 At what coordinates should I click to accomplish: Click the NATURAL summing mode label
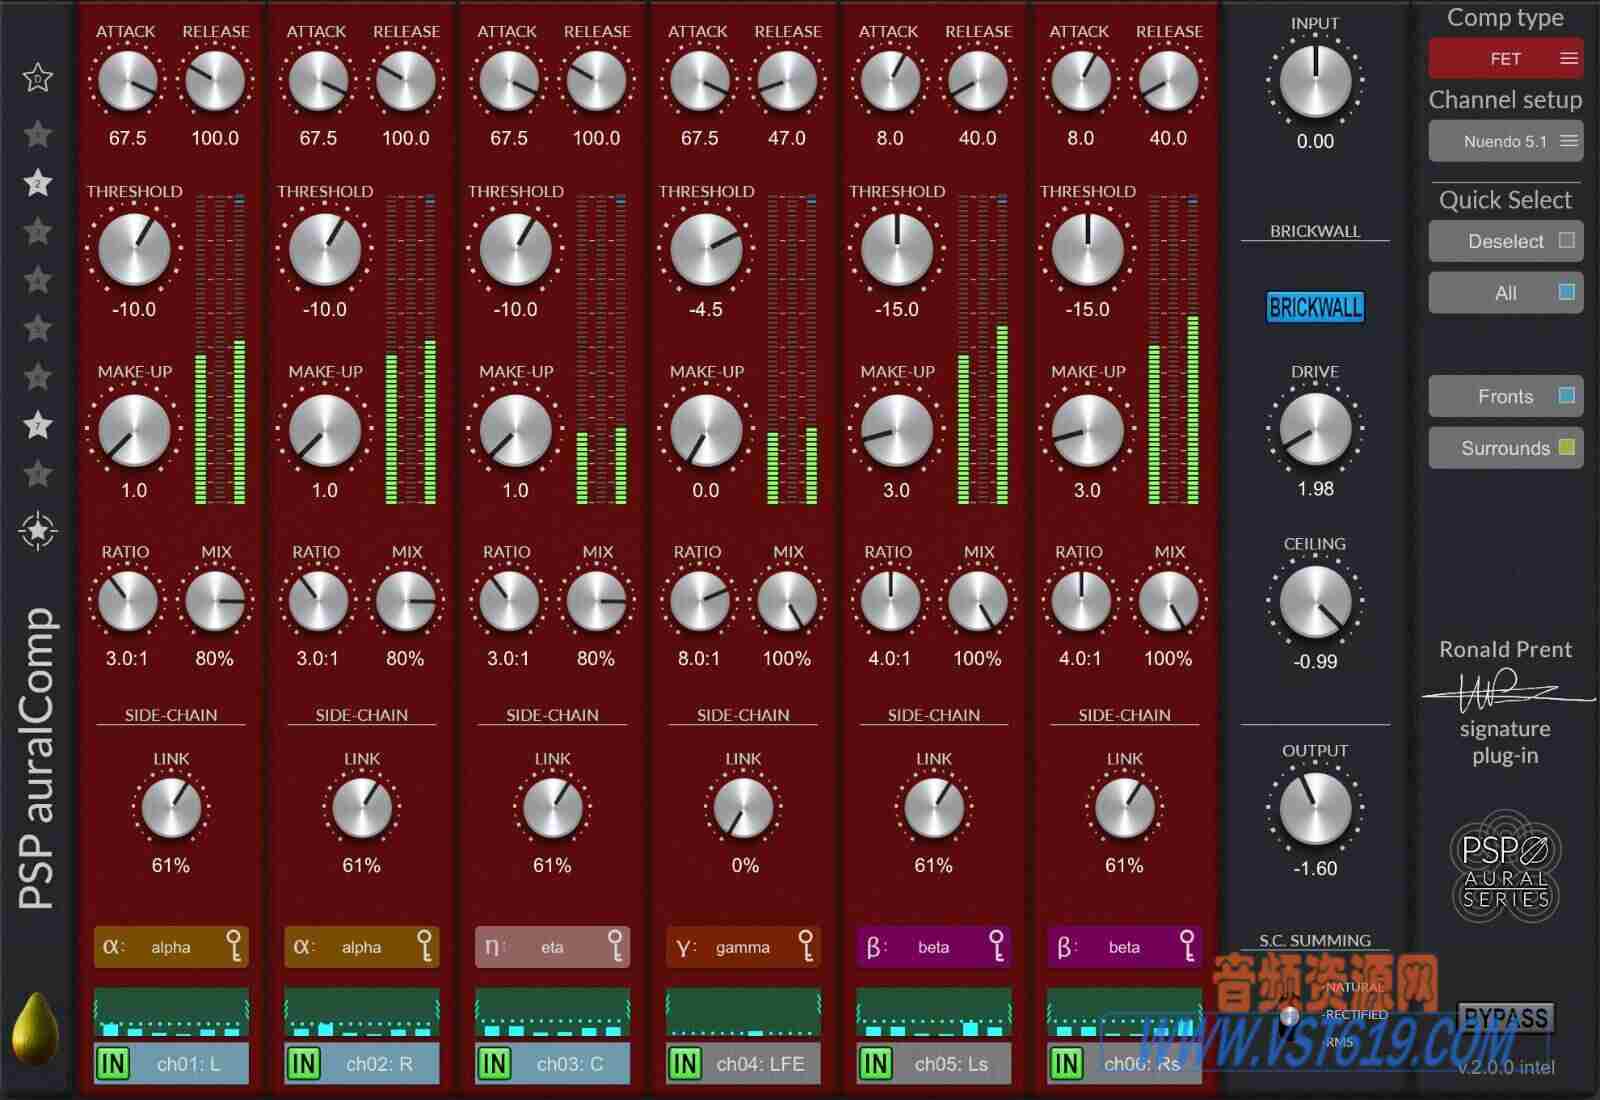[1355, 987]
